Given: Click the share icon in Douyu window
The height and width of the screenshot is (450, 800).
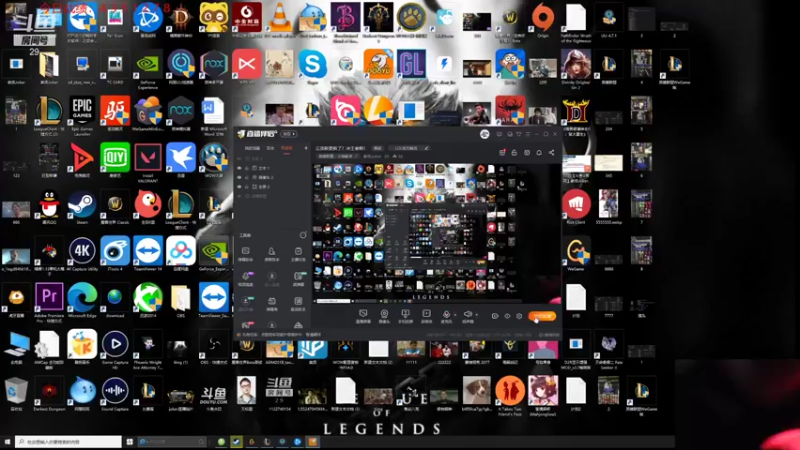Looking at the screenshot, I should pos(552,153).
